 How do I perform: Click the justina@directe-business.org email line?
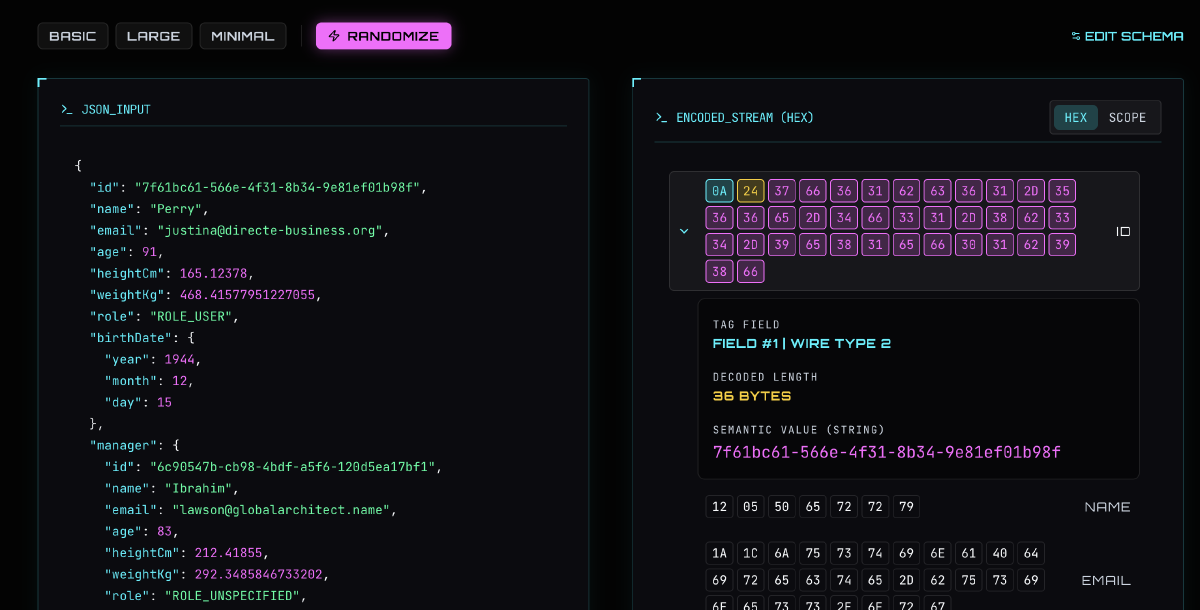coord(239,230)
